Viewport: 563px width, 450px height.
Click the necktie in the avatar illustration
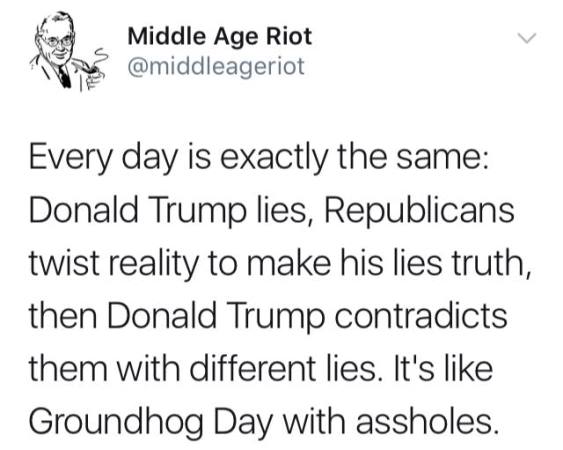click(x=65, y=77)
